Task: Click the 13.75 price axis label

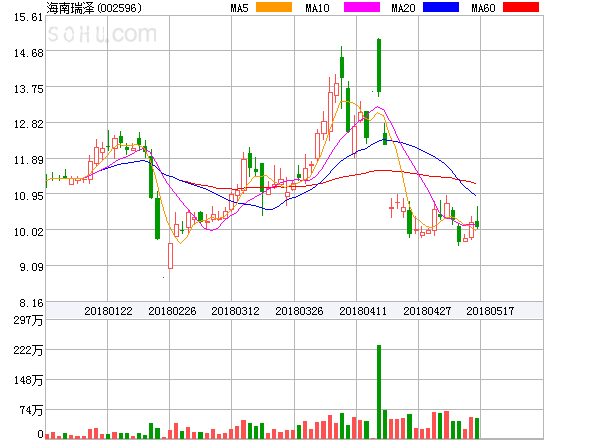Action: 28,89
